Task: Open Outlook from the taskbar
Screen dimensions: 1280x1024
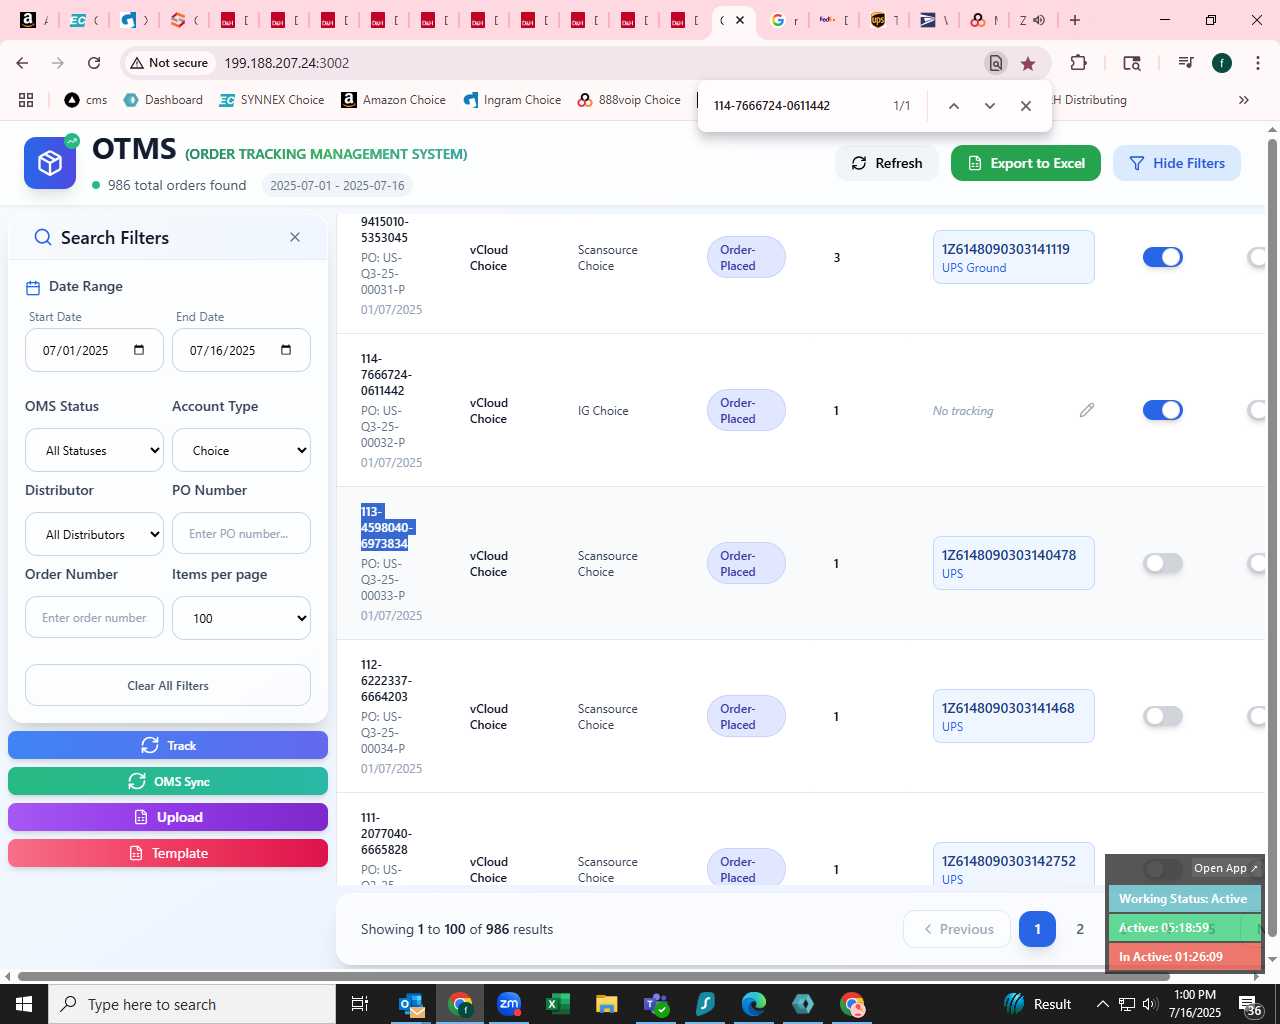Action: click(411, 1004)
